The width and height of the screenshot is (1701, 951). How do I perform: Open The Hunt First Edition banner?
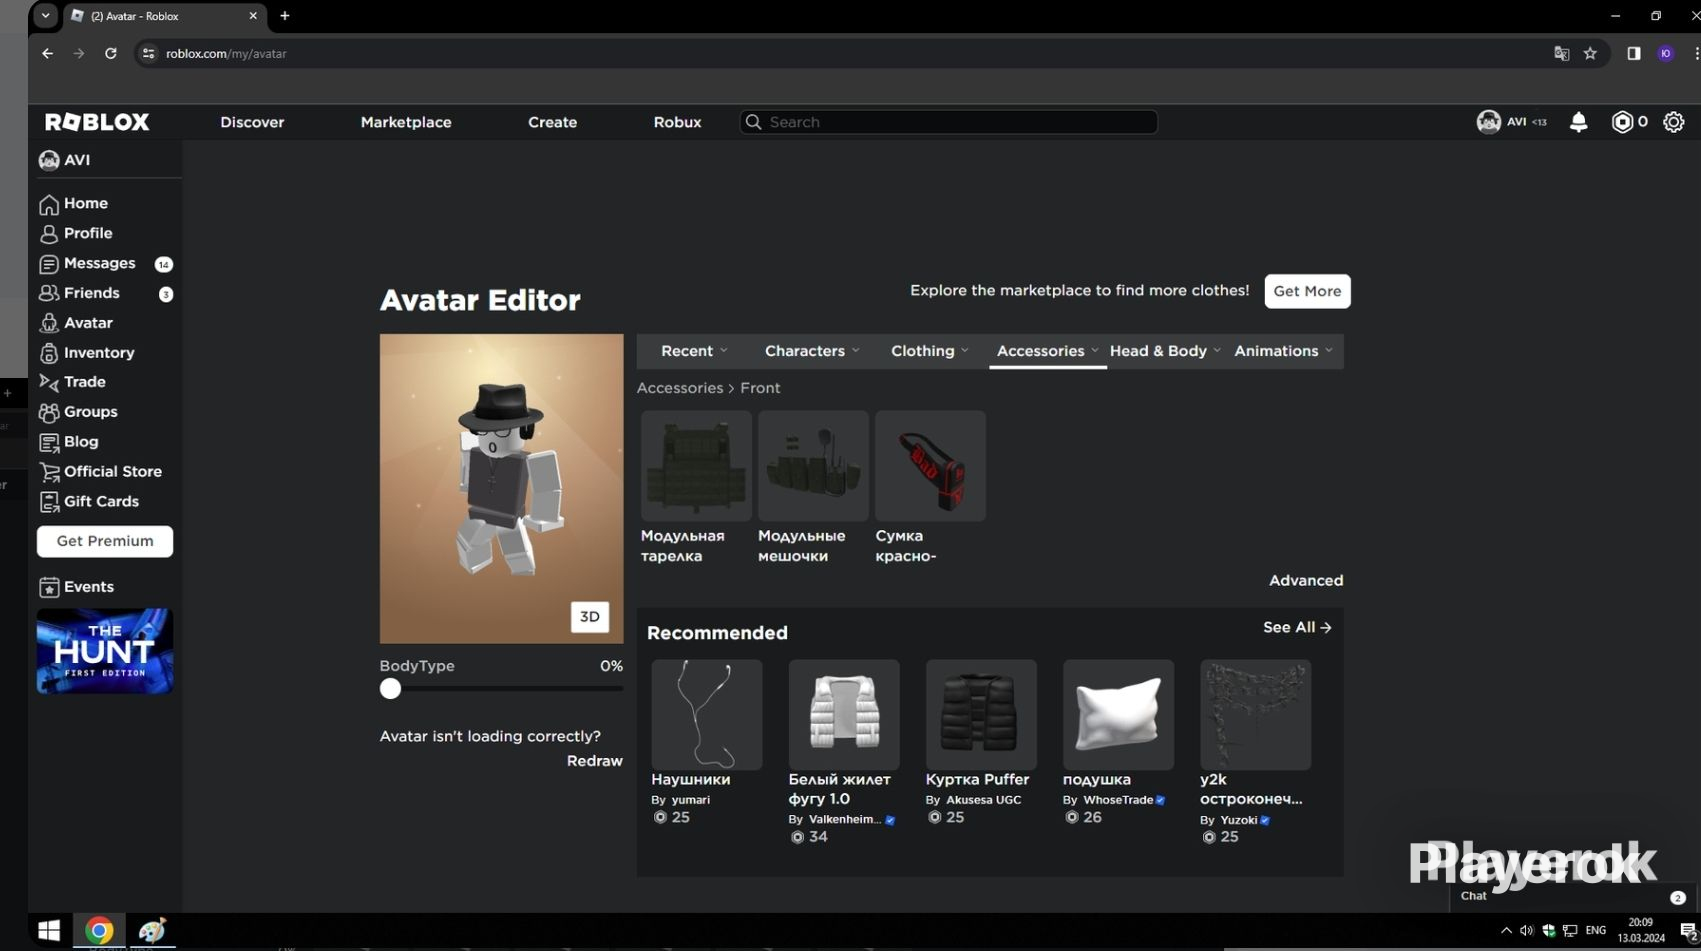point(105,651)
